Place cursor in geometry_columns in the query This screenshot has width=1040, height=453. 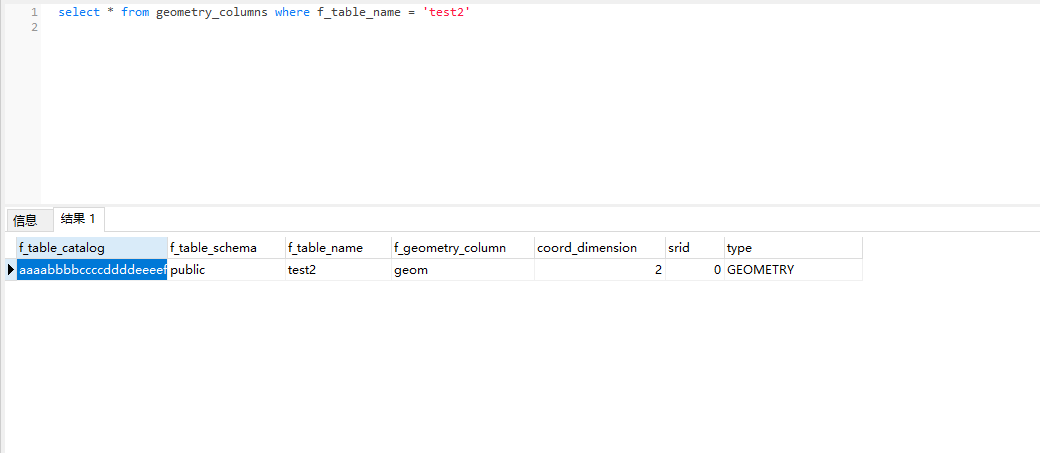coord(212,13)
